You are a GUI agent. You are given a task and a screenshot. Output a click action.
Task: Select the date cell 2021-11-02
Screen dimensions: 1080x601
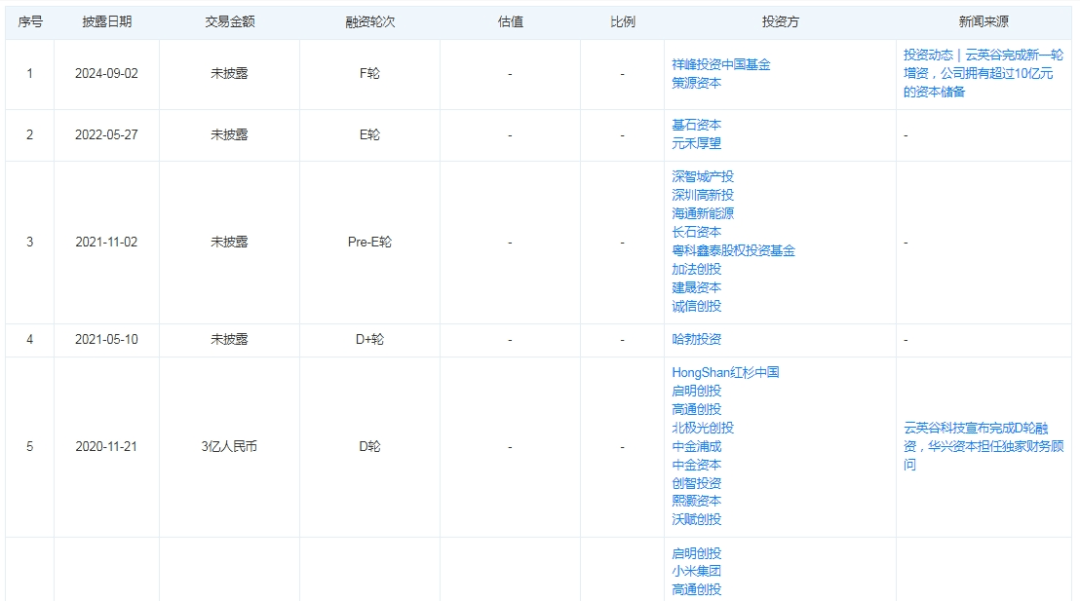(107, 242)
